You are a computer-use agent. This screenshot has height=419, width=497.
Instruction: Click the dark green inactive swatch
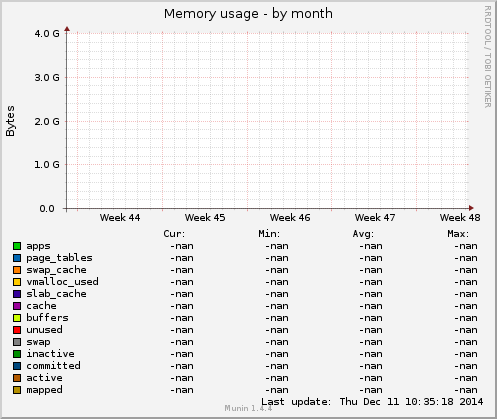pyautogui.click(x=17, y=354)
